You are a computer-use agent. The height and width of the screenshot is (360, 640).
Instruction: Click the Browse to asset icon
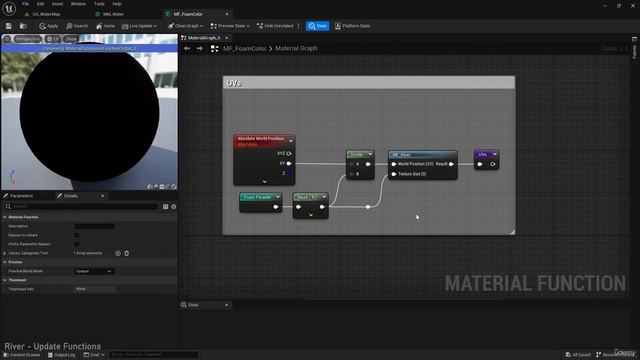click(23, 26)
